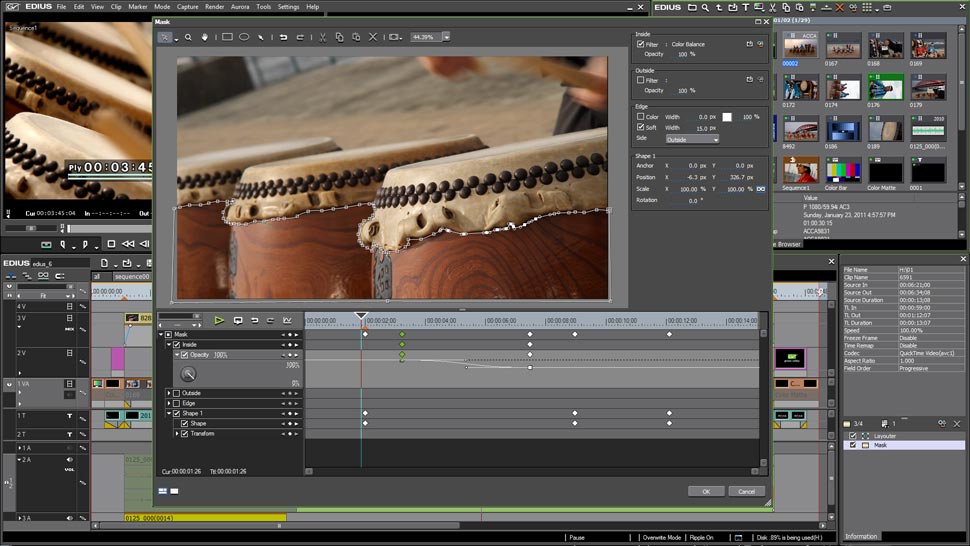
Task: Click the Cancel button in Mask dialog
Action: pyautogui.click(x=747, y=492)
